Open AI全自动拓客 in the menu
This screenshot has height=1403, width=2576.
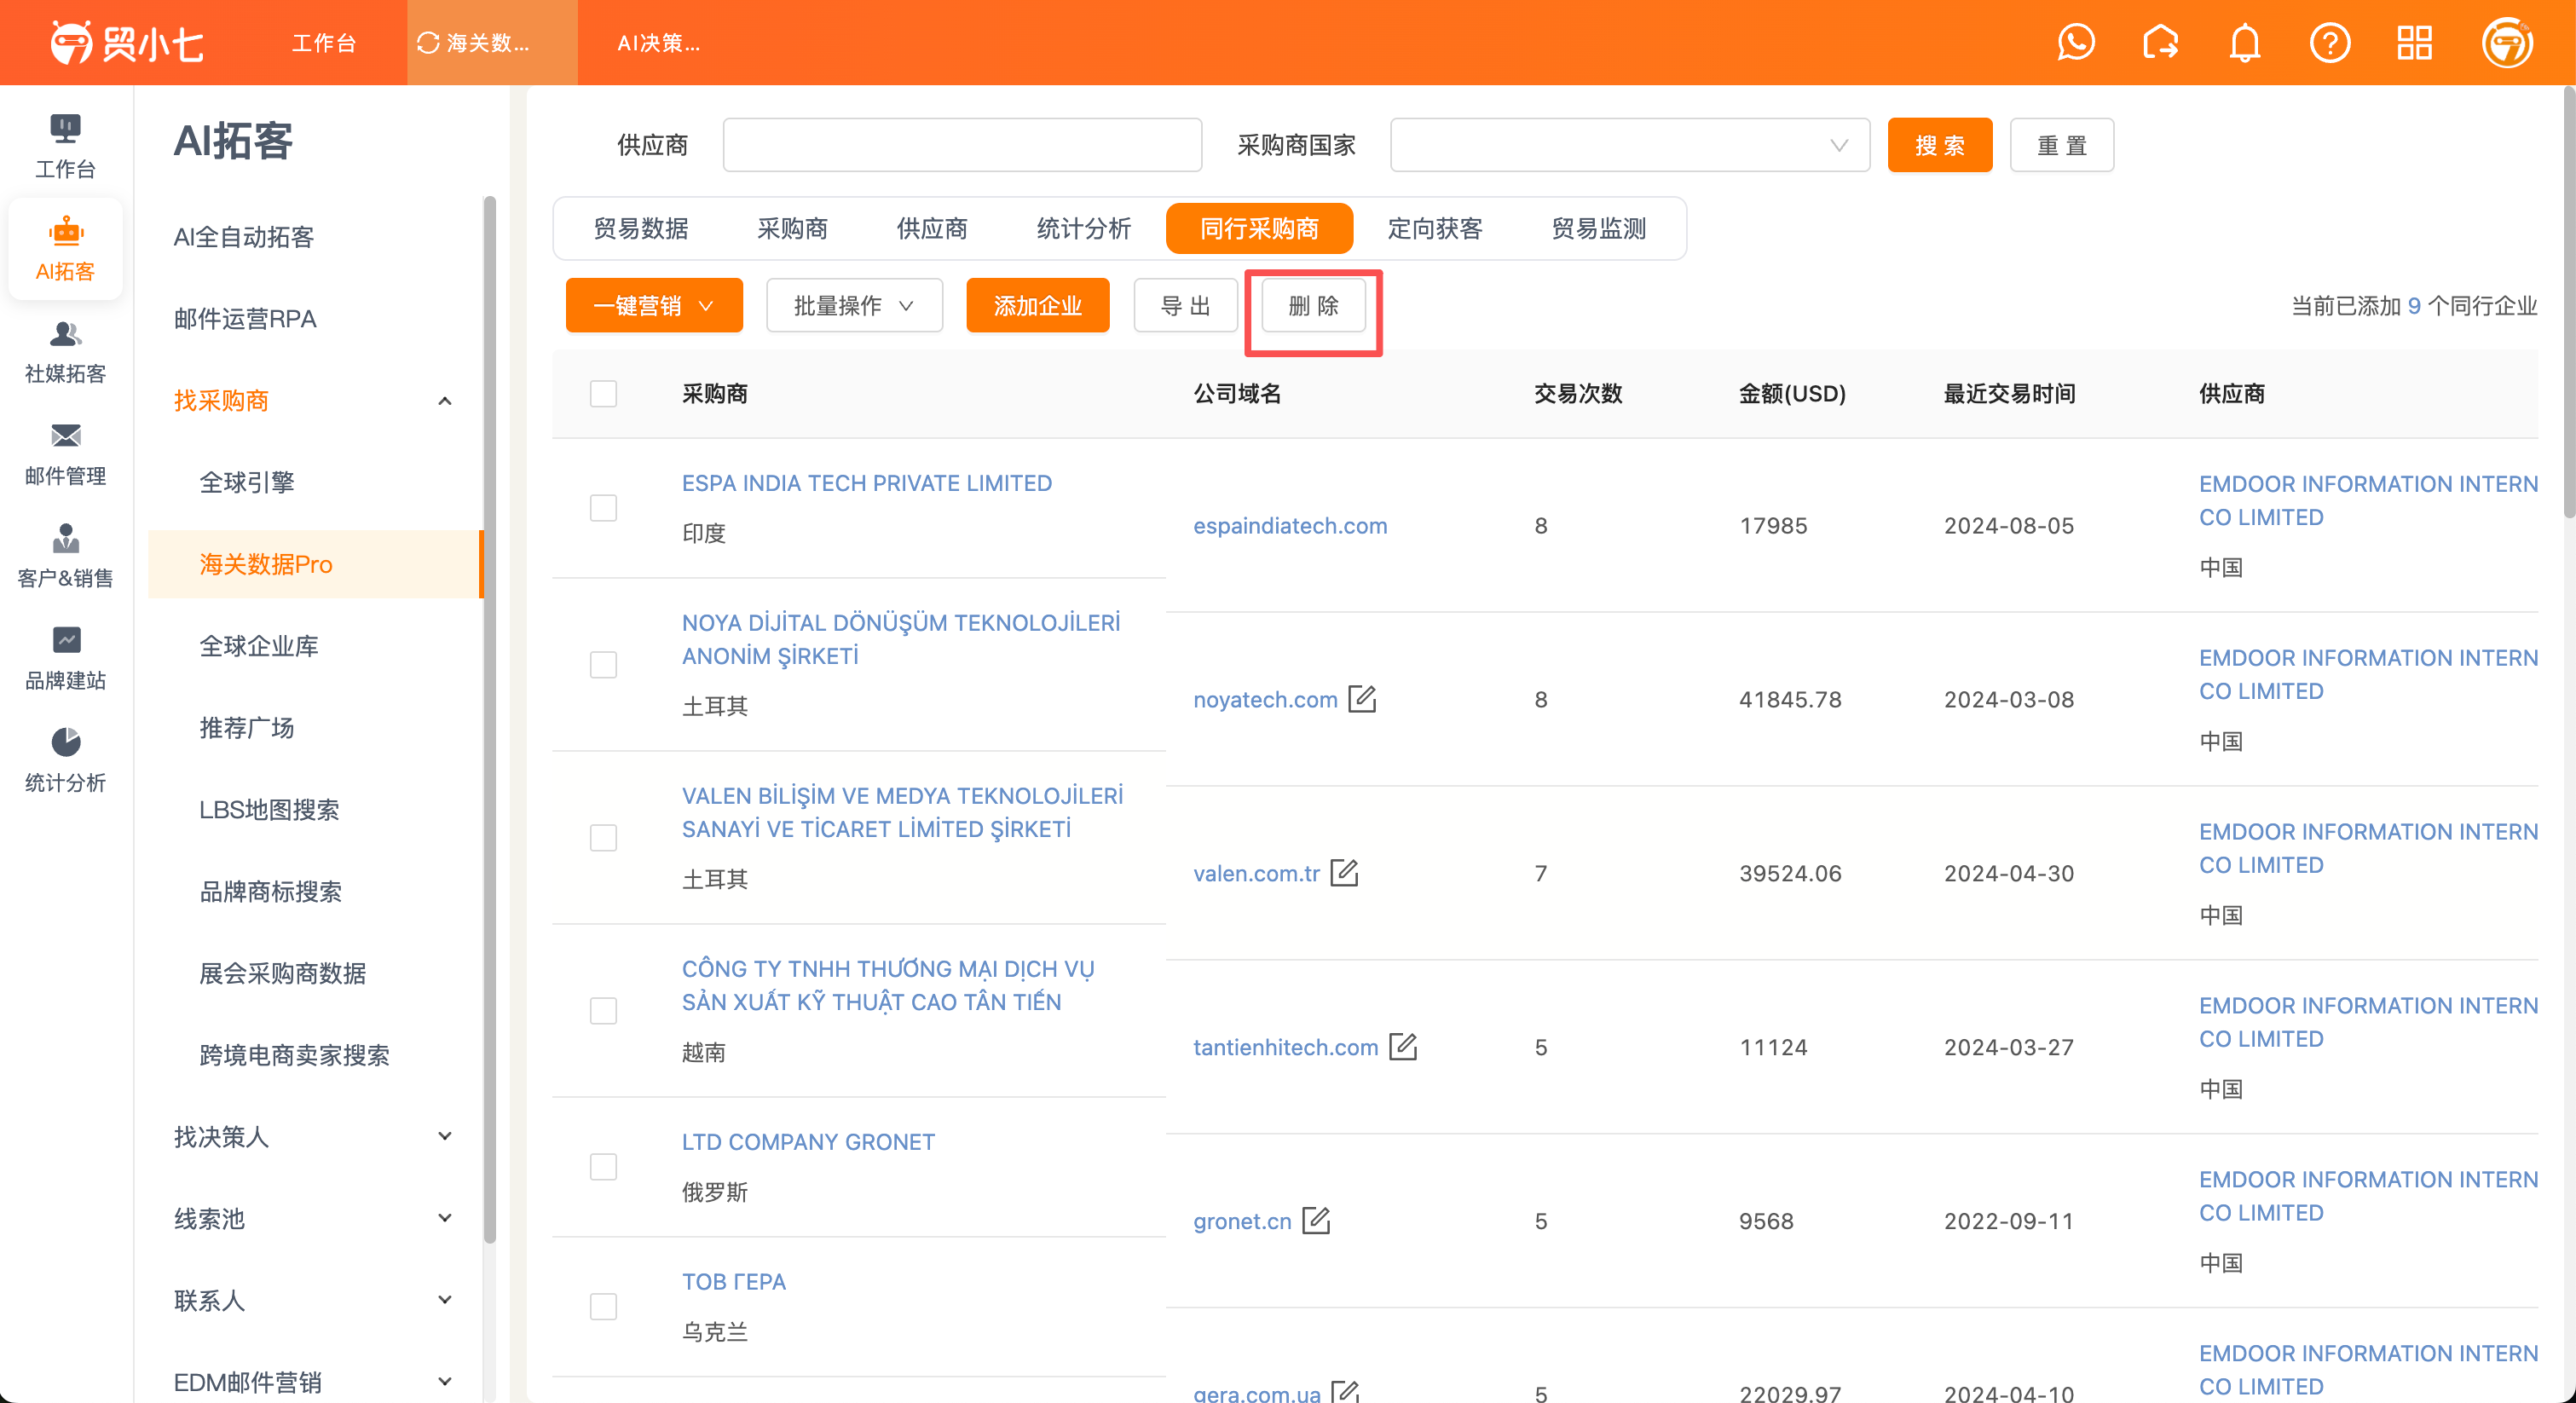pos(244,236)
